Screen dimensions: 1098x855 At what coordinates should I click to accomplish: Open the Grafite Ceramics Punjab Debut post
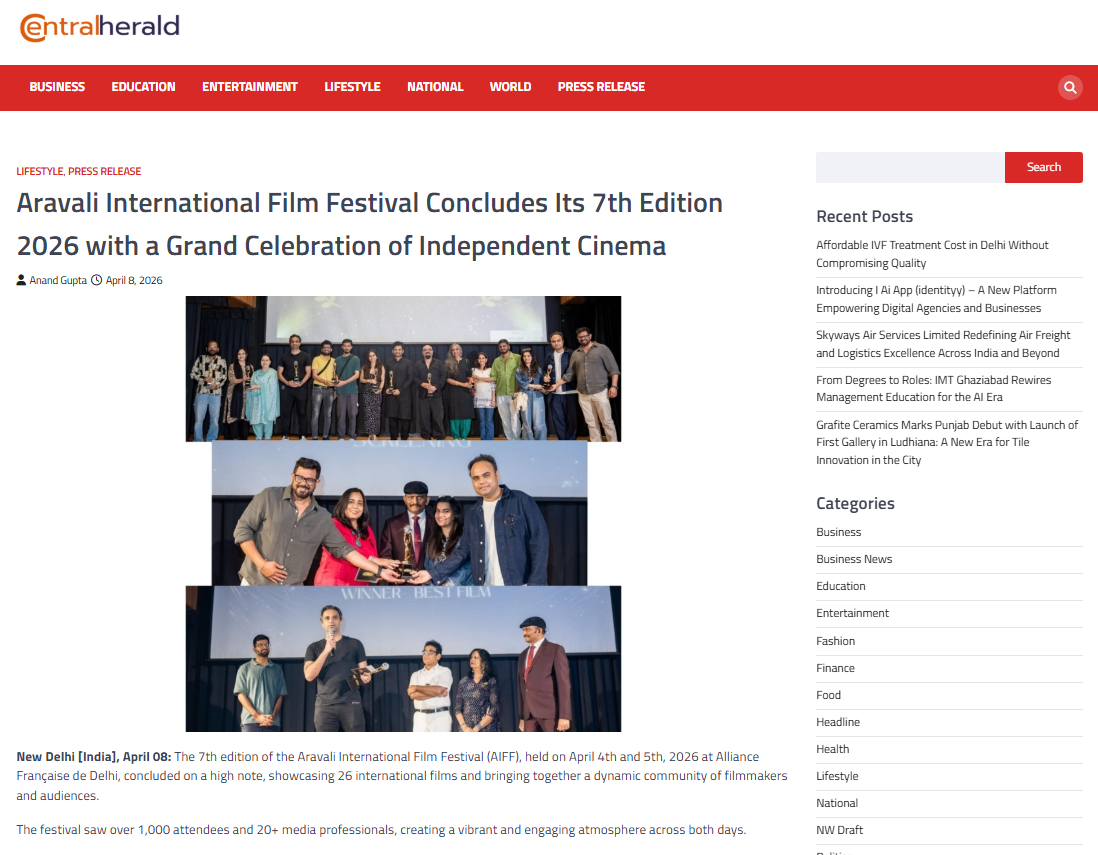click(x=946, y=442)
